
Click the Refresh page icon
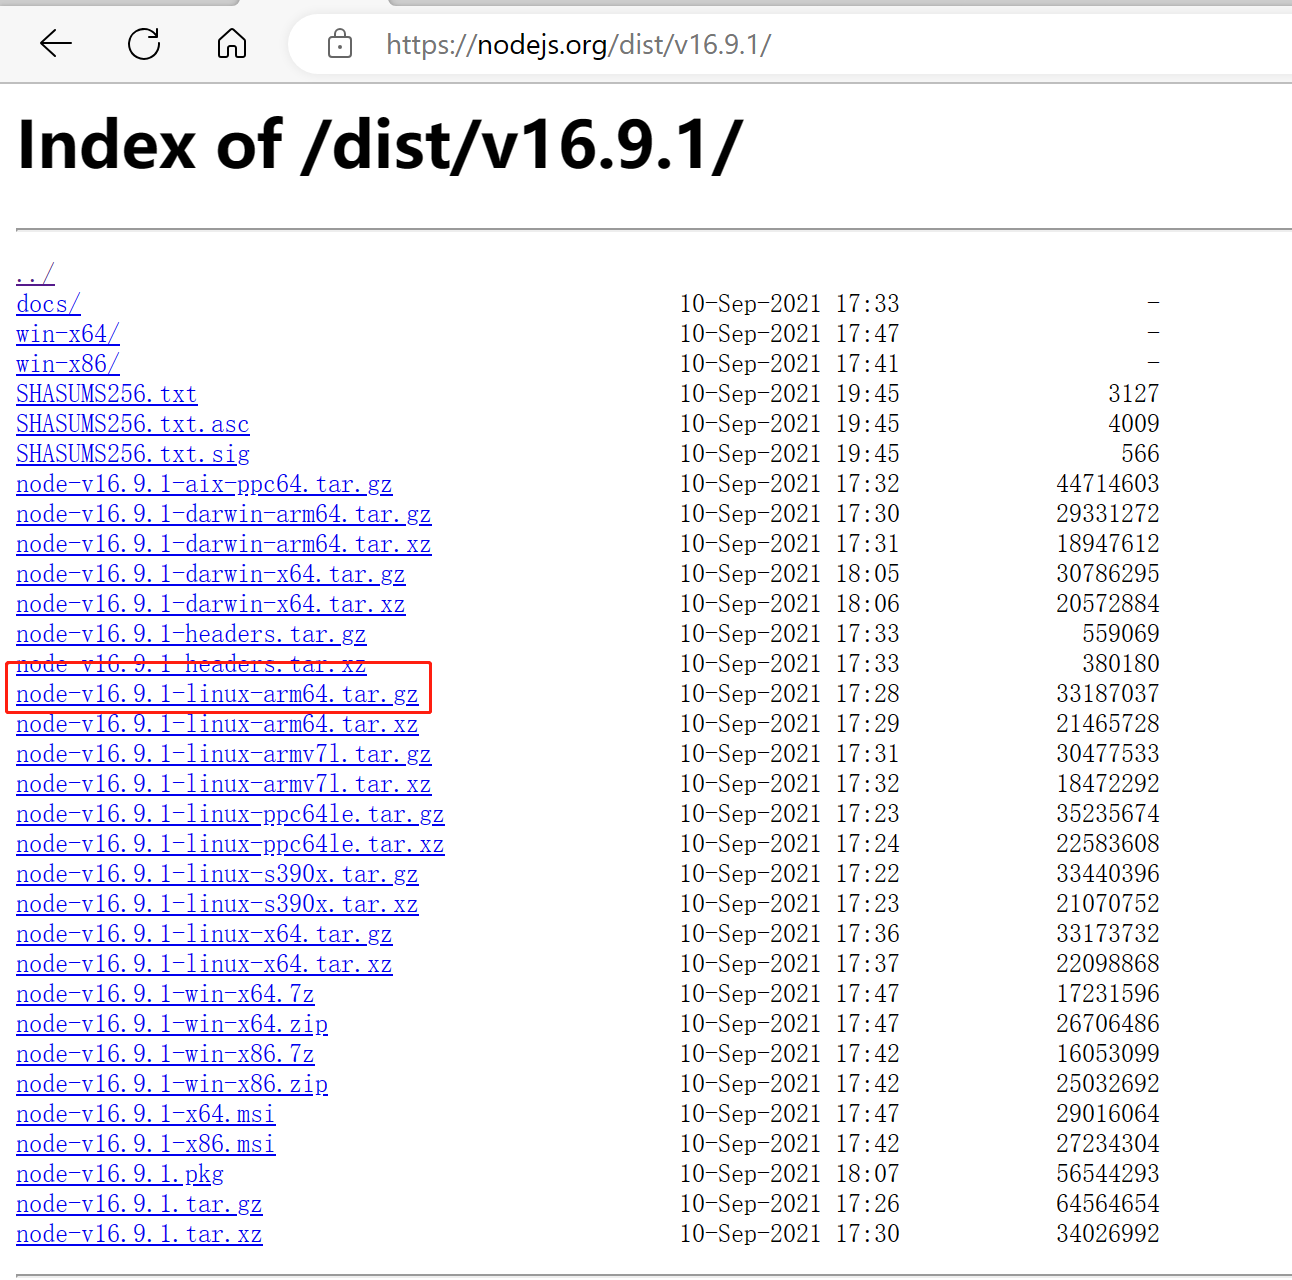click(x=144, y=43)
